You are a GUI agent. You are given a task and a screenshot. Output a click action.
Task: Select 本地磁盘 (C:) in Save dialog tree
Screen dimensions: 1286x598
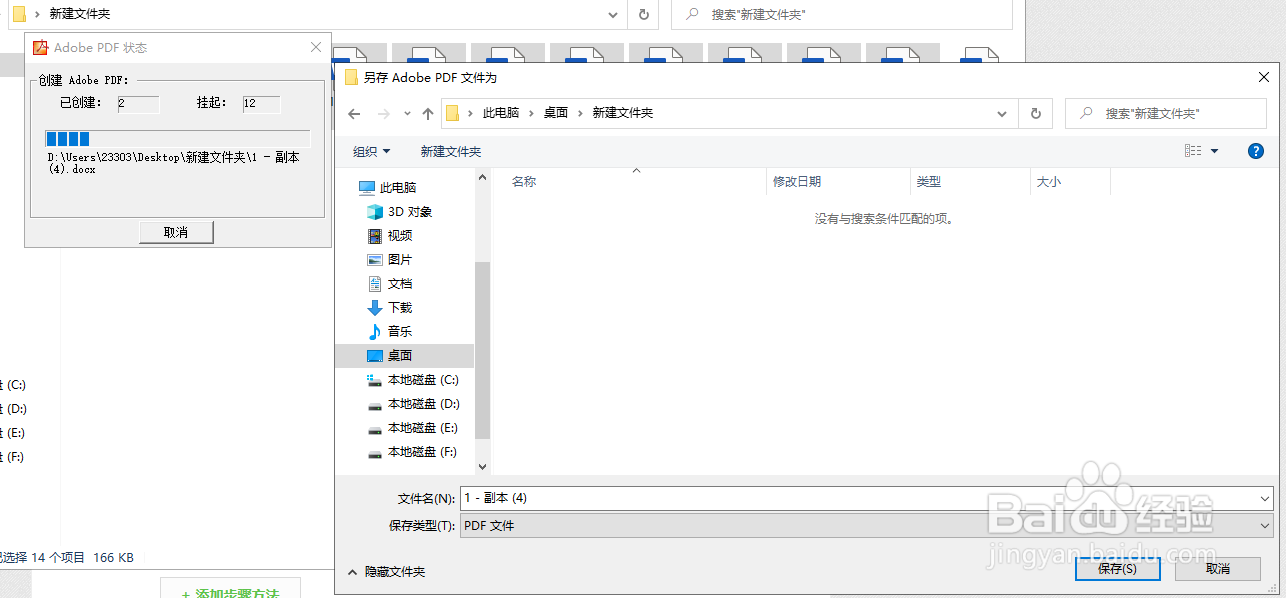(x=413, y=380)
